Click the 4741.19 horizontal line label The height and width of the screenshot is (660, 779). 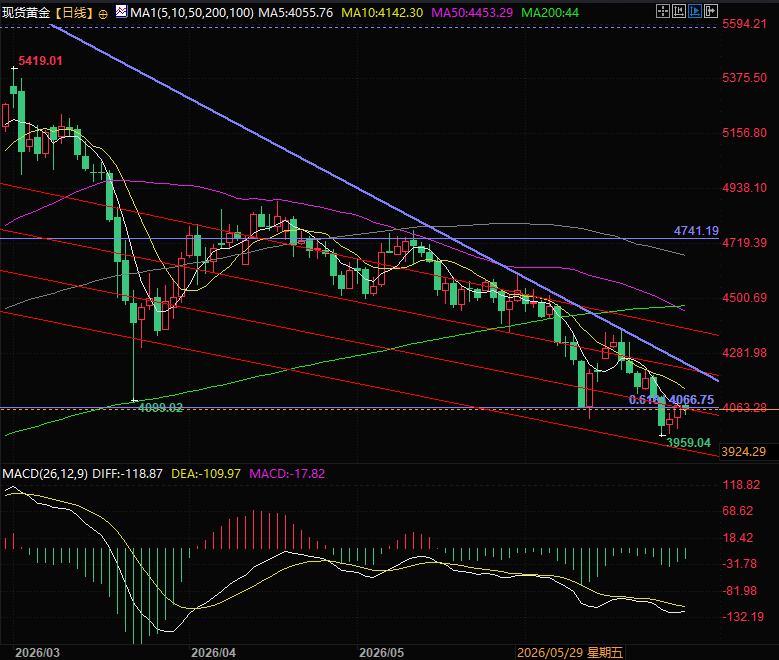(696, 231)
